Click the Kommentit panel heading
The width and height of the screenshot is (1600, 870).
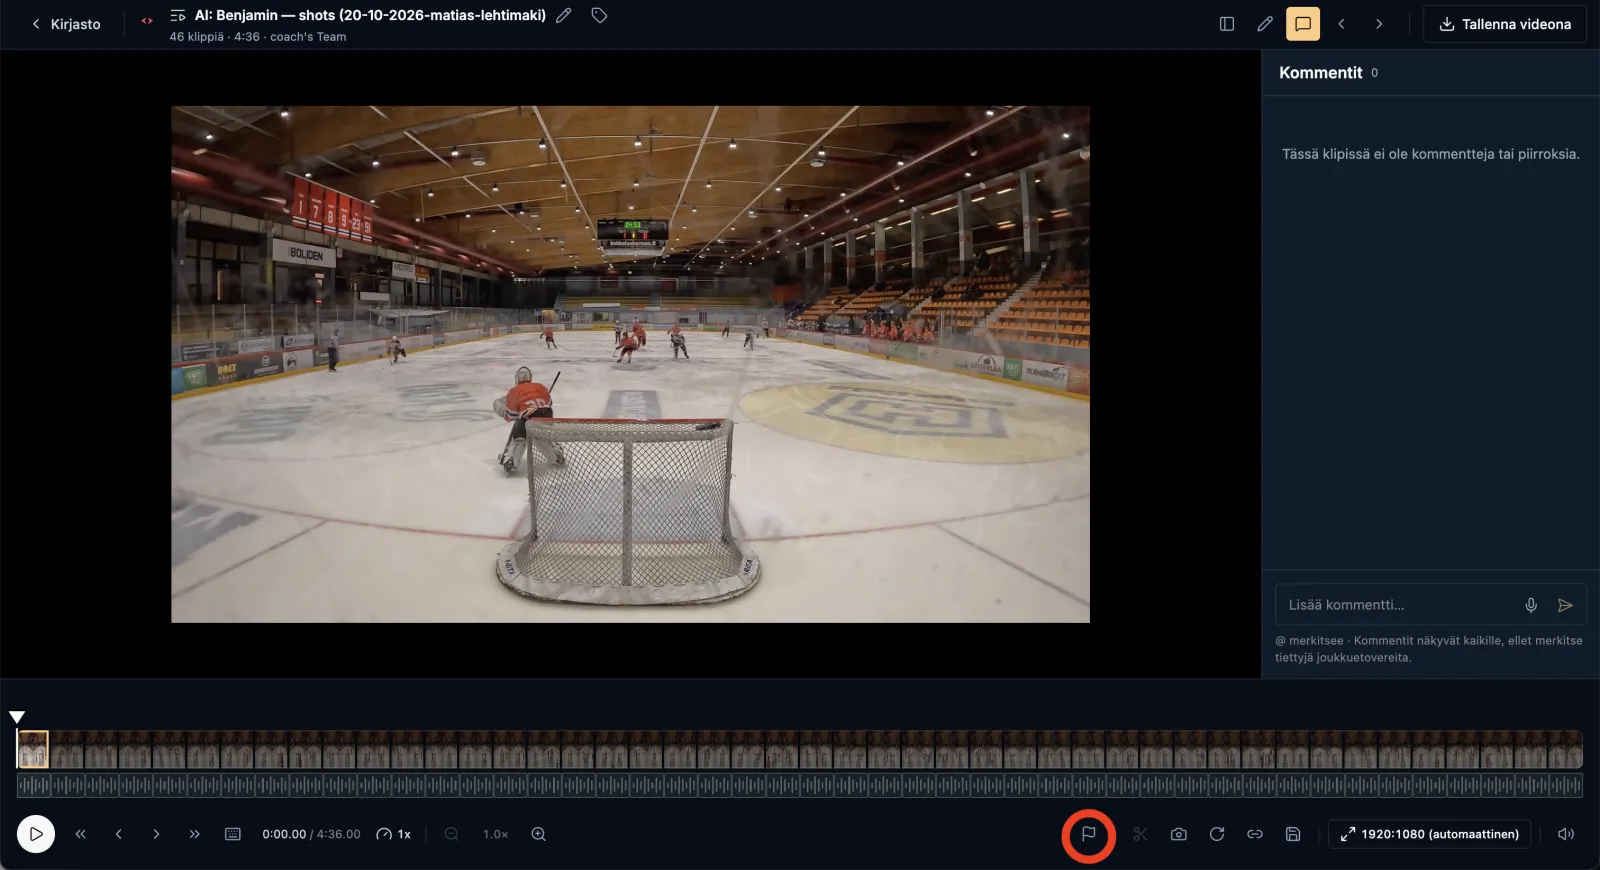[1320, 73]
